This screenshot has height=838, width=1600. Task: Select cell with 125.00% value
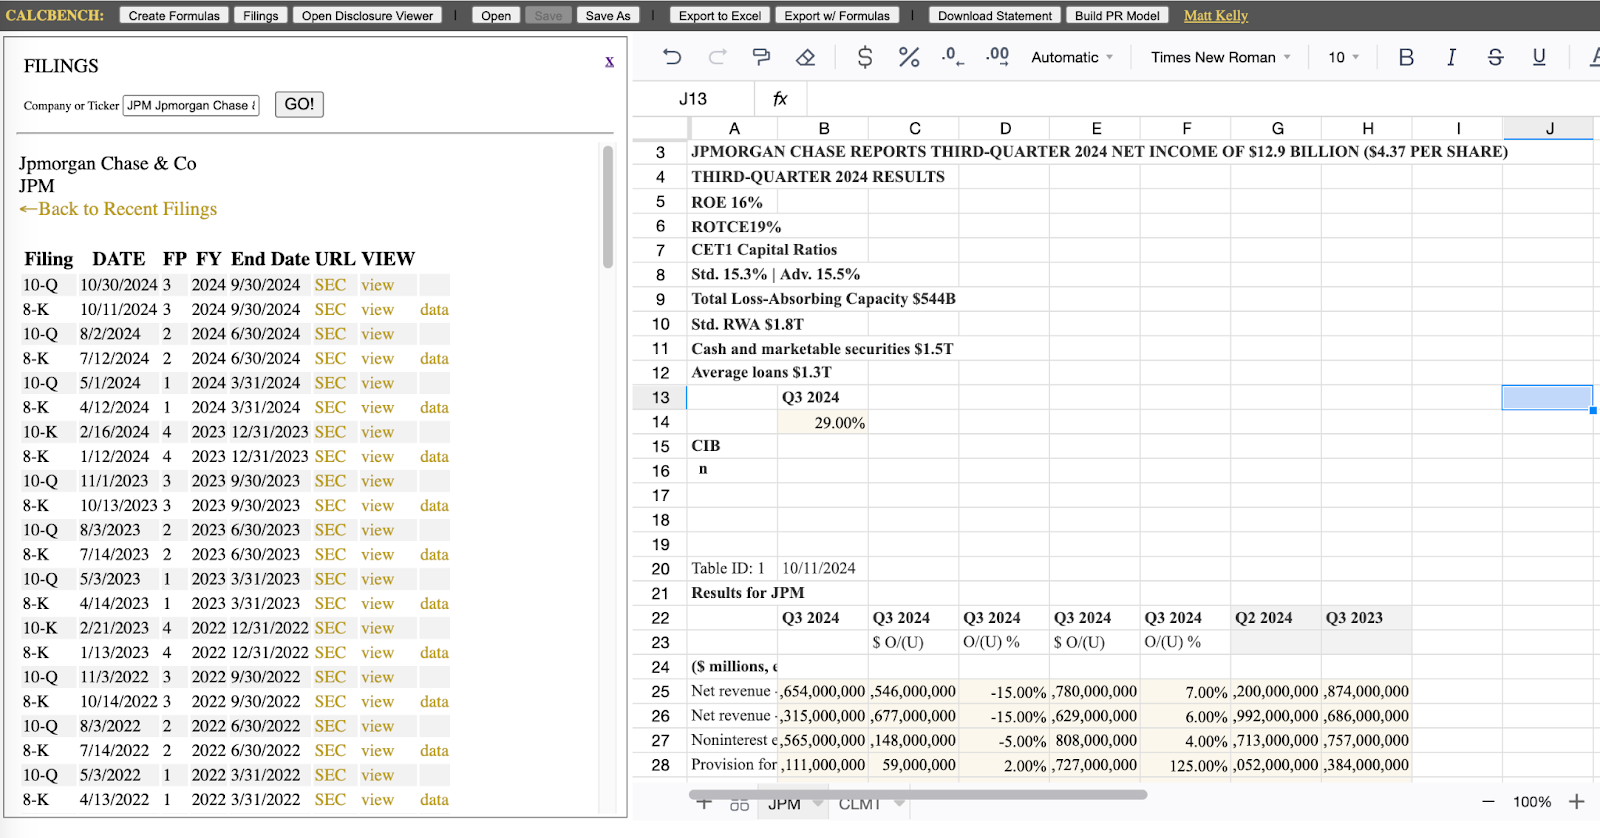pos(1185,766)
